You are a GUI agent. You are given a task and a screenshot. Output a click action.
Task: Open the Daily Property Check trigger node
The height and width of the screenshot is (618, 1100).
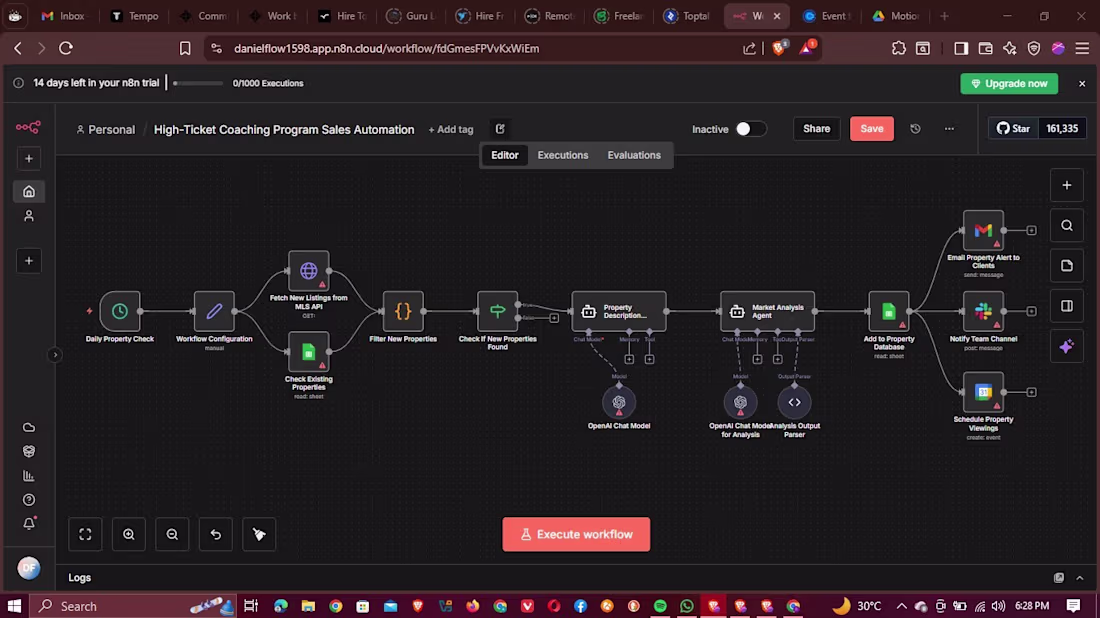tap(120, 311)
